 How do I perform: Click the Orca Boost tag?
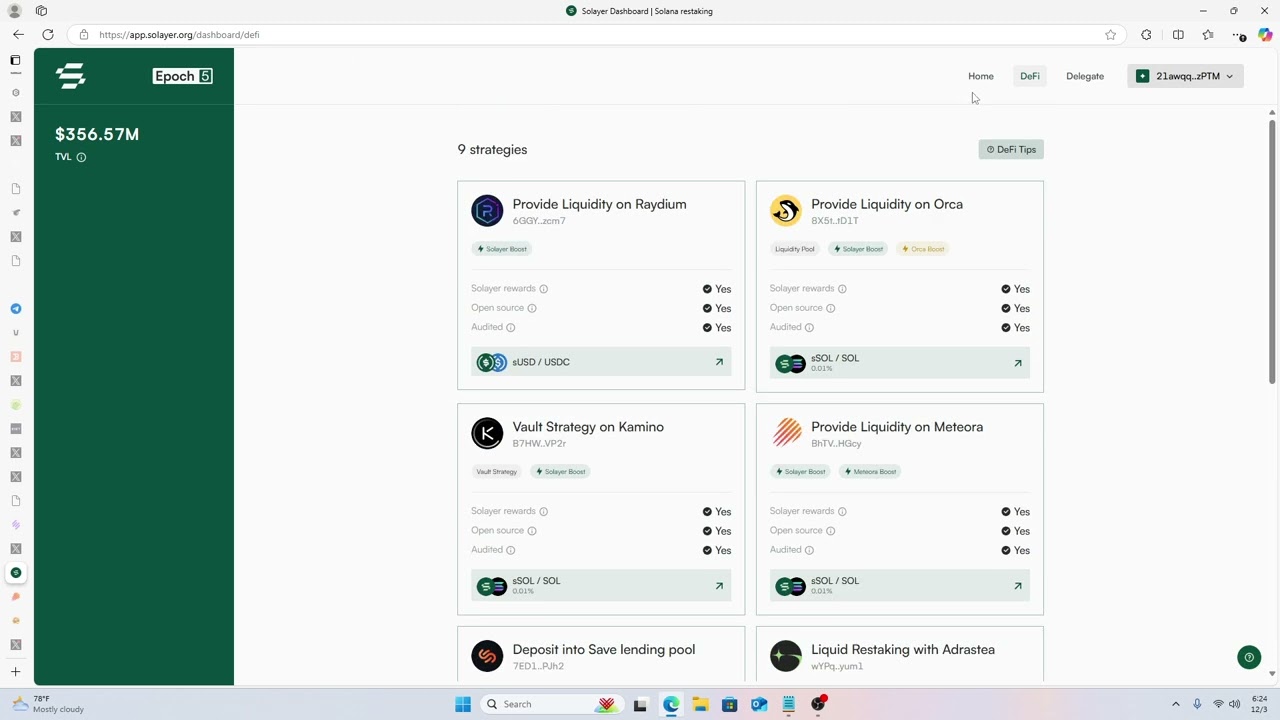(x=923, y=249)
